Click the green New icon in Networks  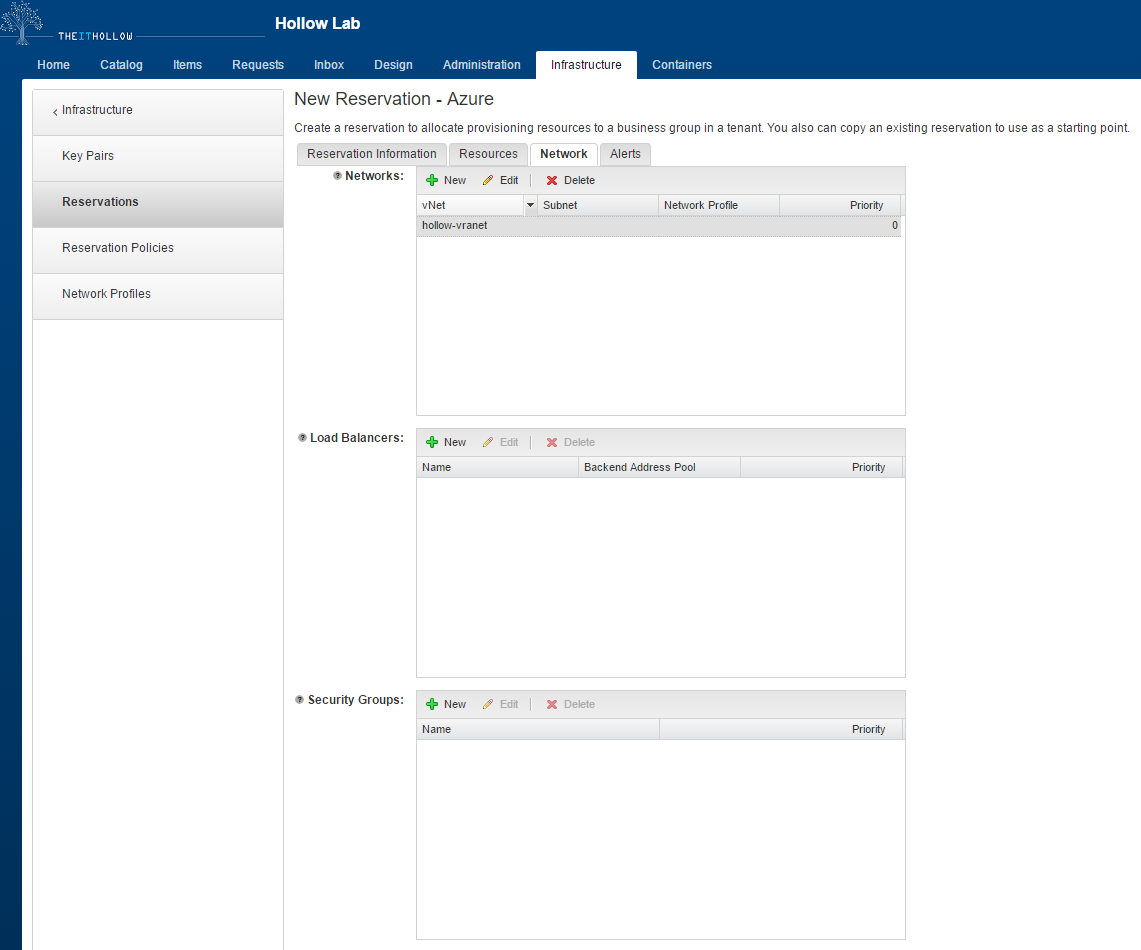tap(432, 181)
